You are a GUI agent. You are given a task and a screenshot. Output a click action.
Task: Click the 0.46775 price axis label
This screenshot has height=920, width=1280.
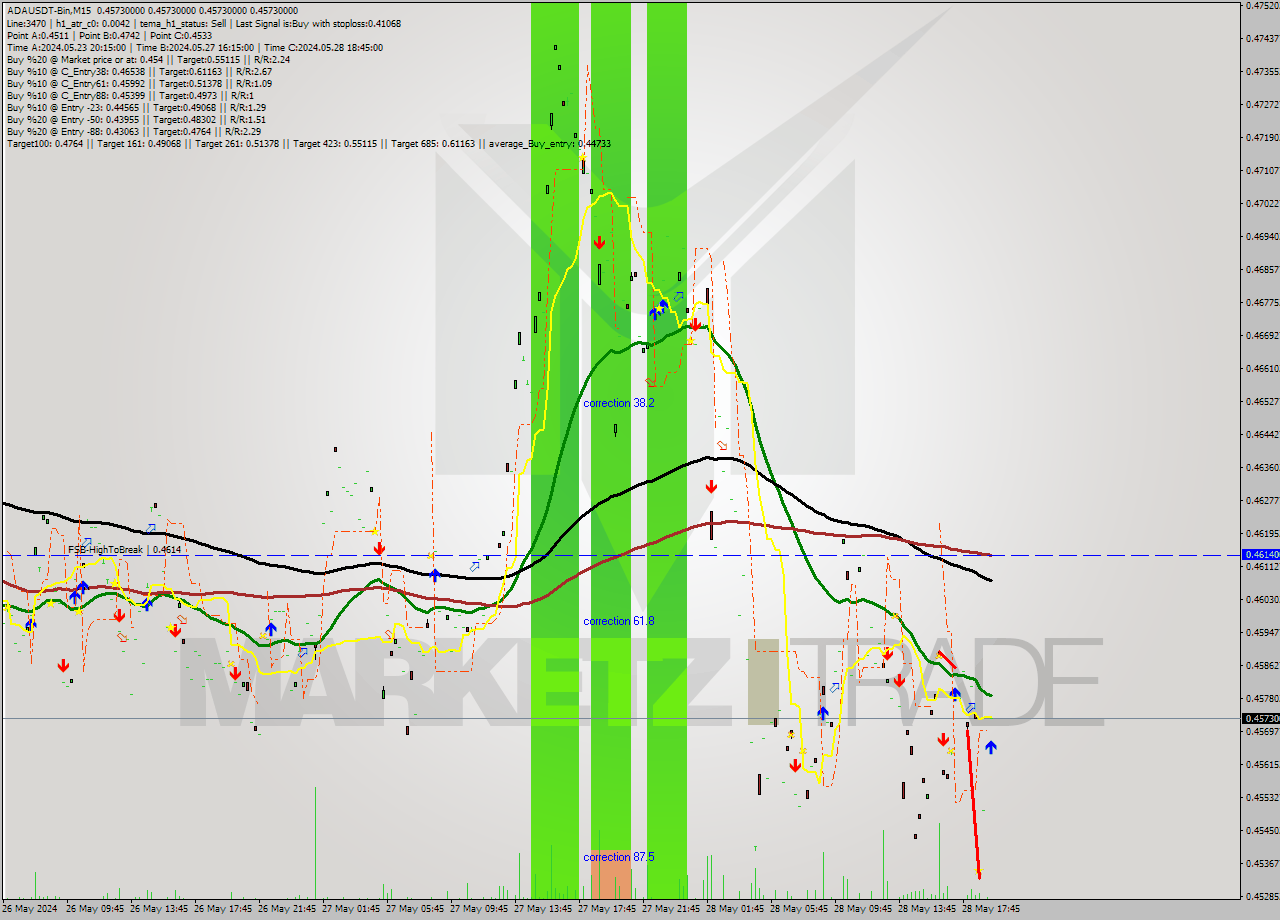point(1261,302)
